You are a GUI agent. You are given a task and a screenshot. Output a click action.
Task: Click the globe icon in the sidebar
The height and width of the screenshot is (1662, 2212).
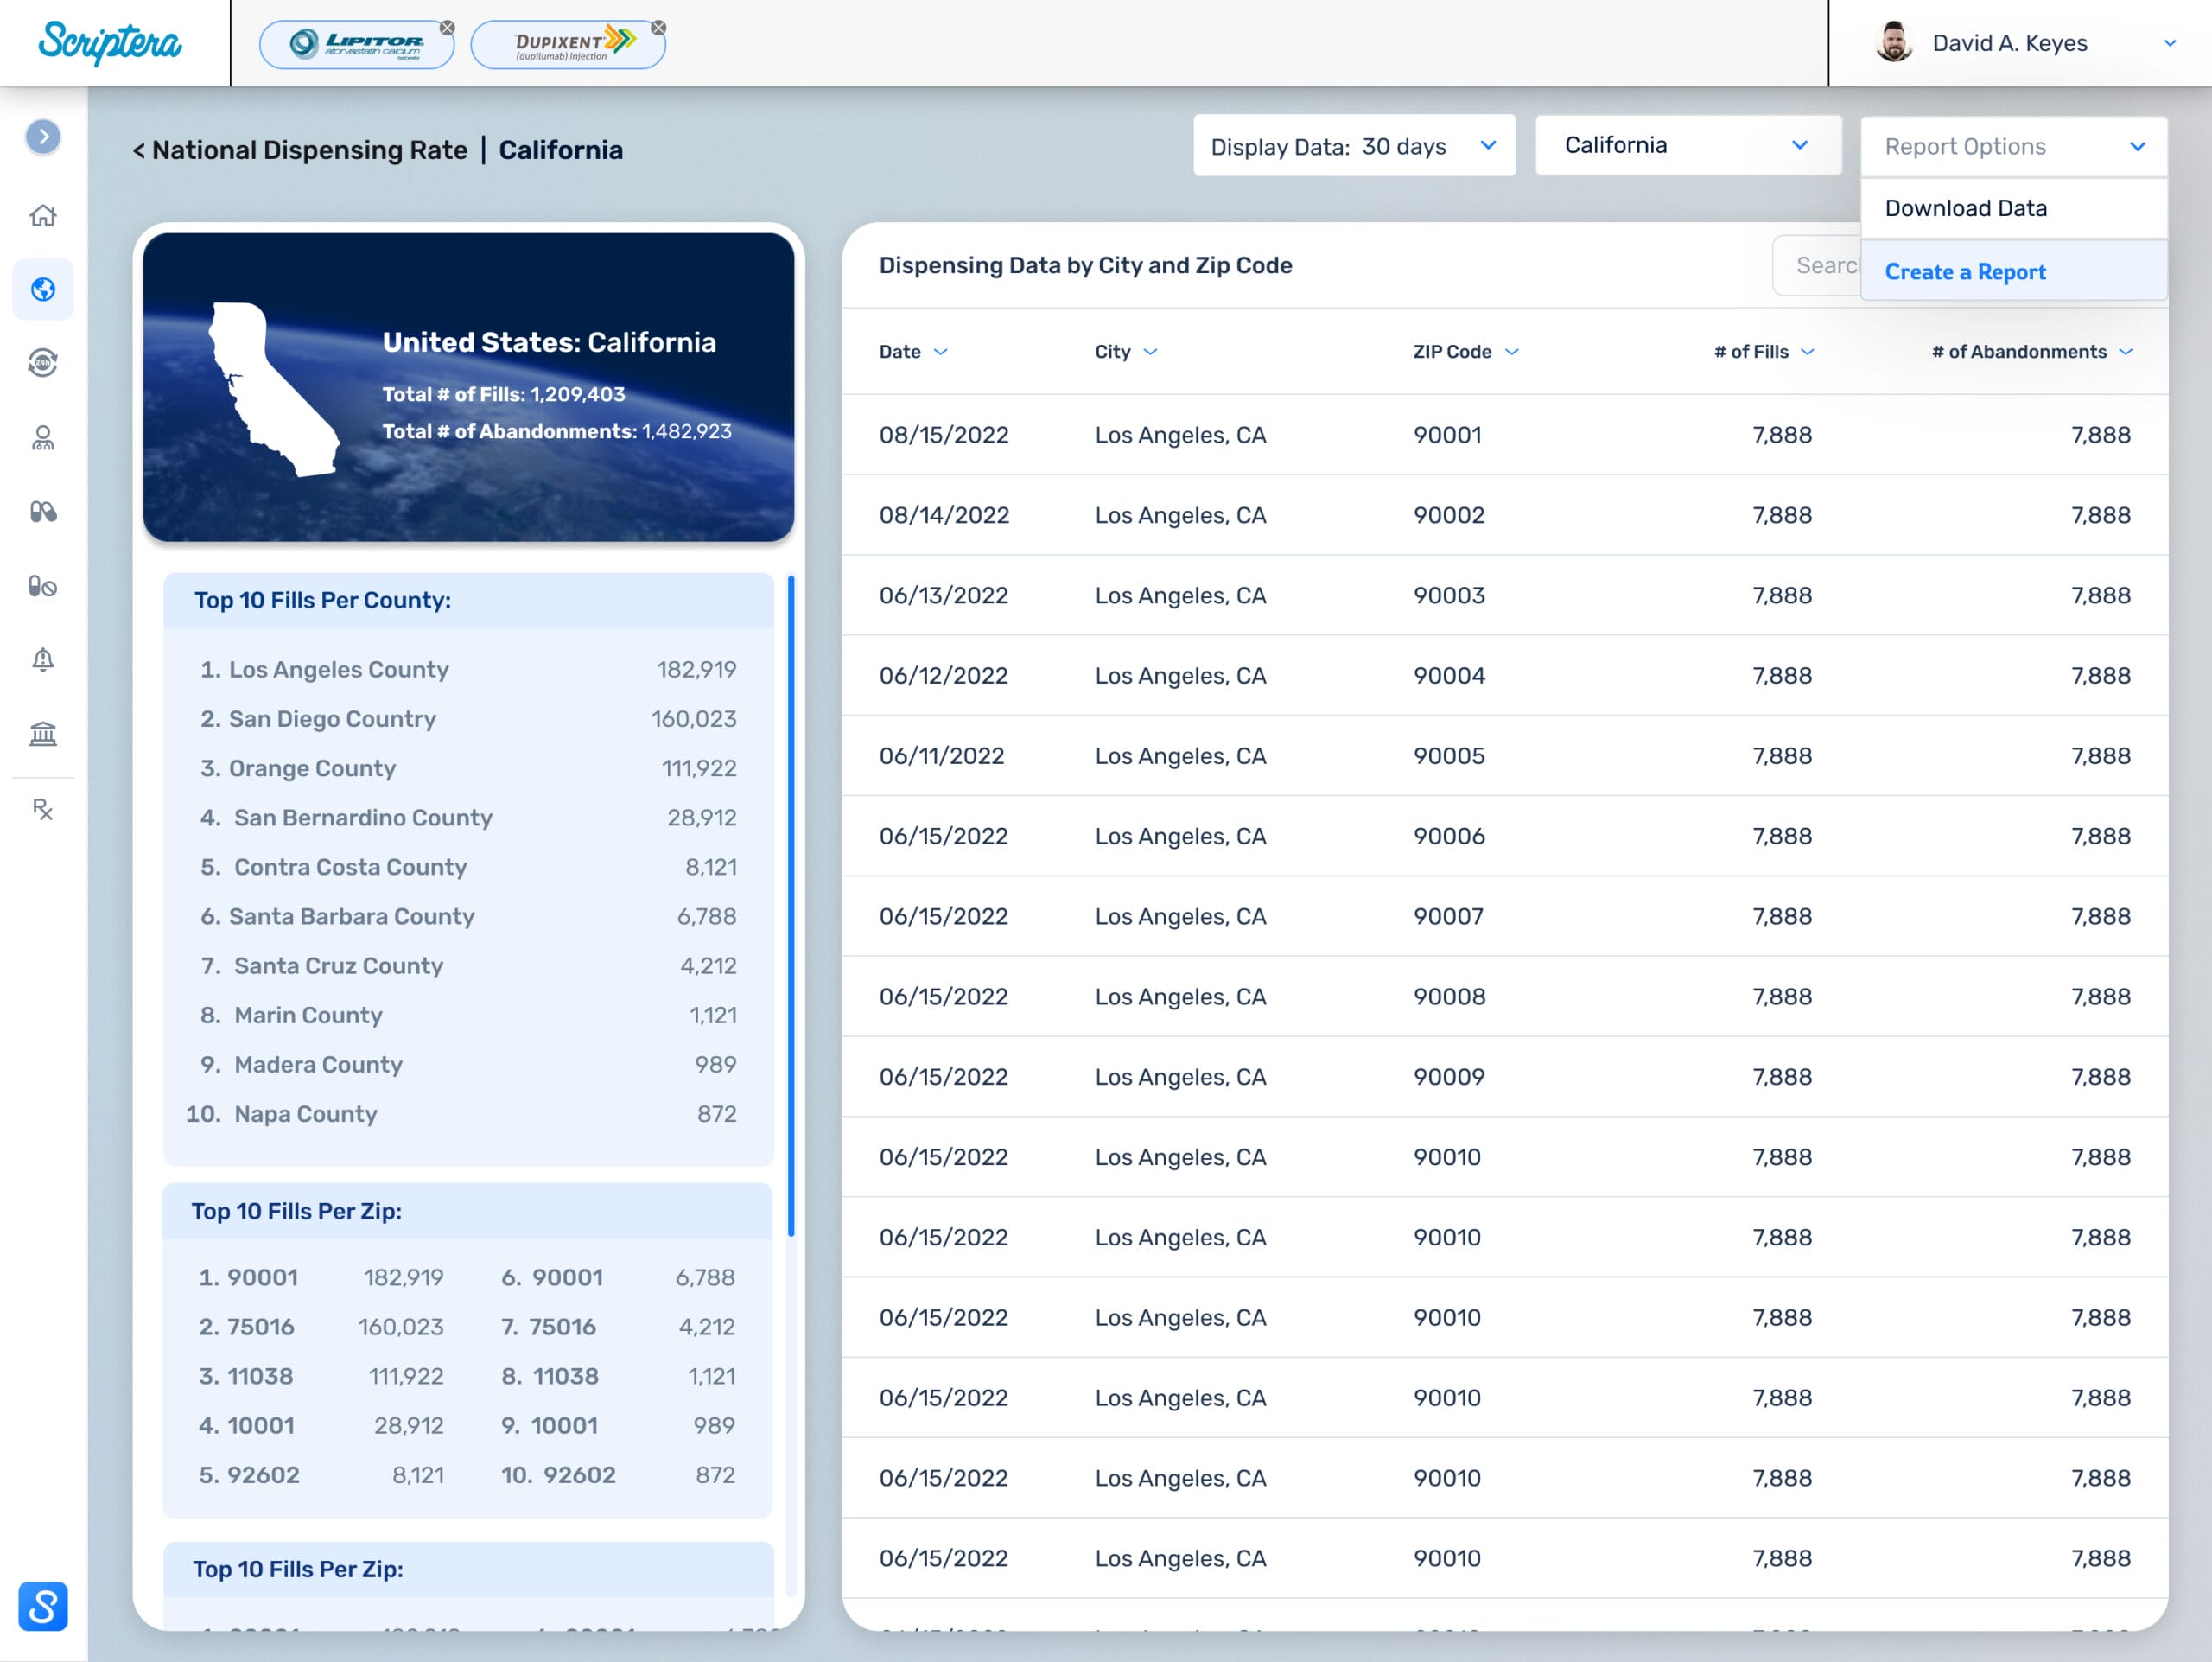click(43, 289)
